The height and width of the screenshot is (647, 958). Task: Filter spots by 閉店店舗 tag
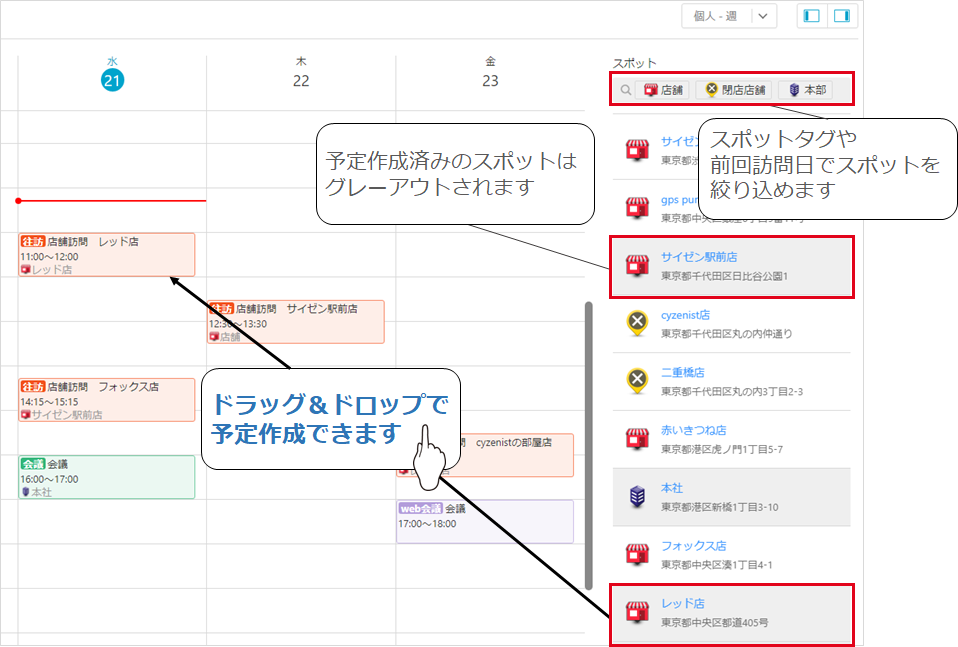click(735, 90)
